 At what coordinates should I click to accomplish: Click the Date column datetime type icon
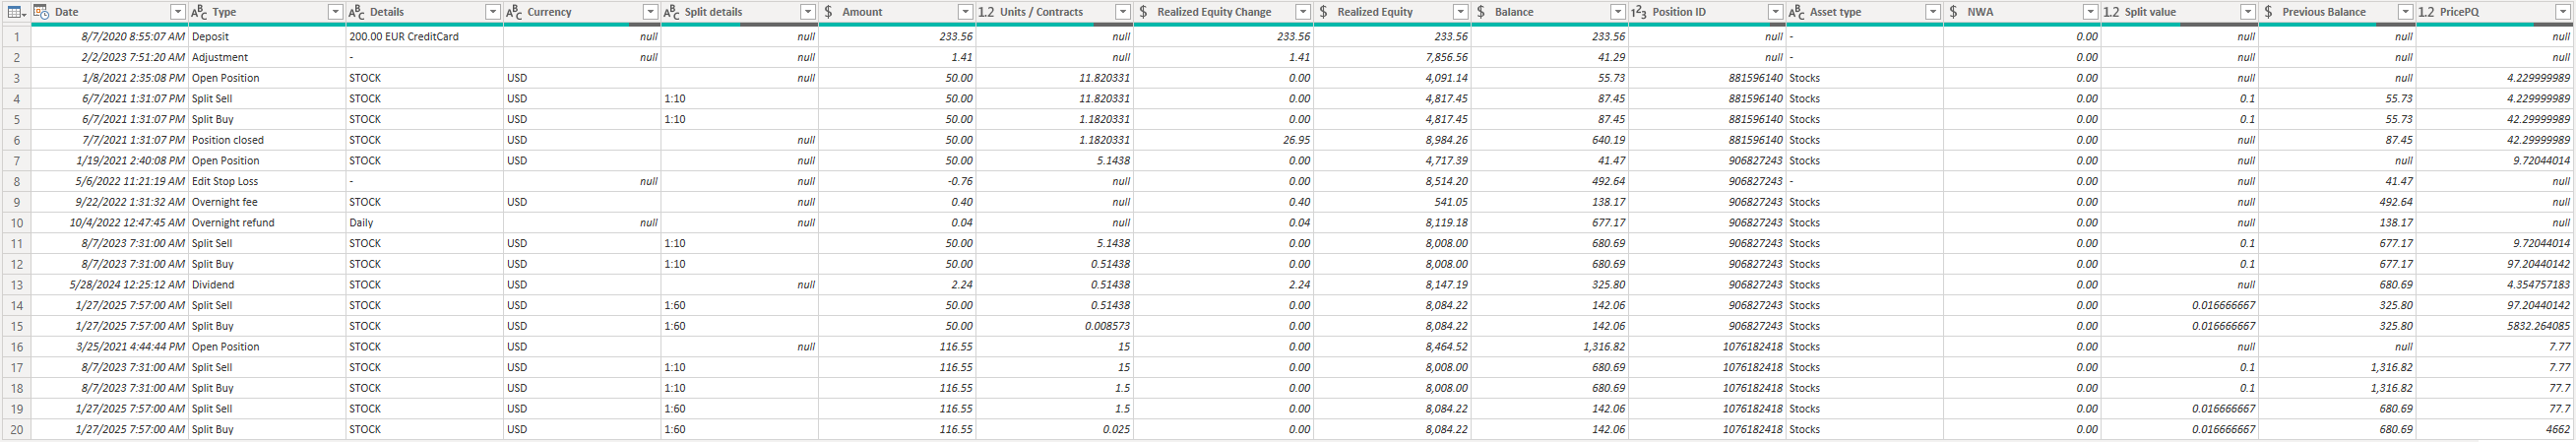pos(42,12)
